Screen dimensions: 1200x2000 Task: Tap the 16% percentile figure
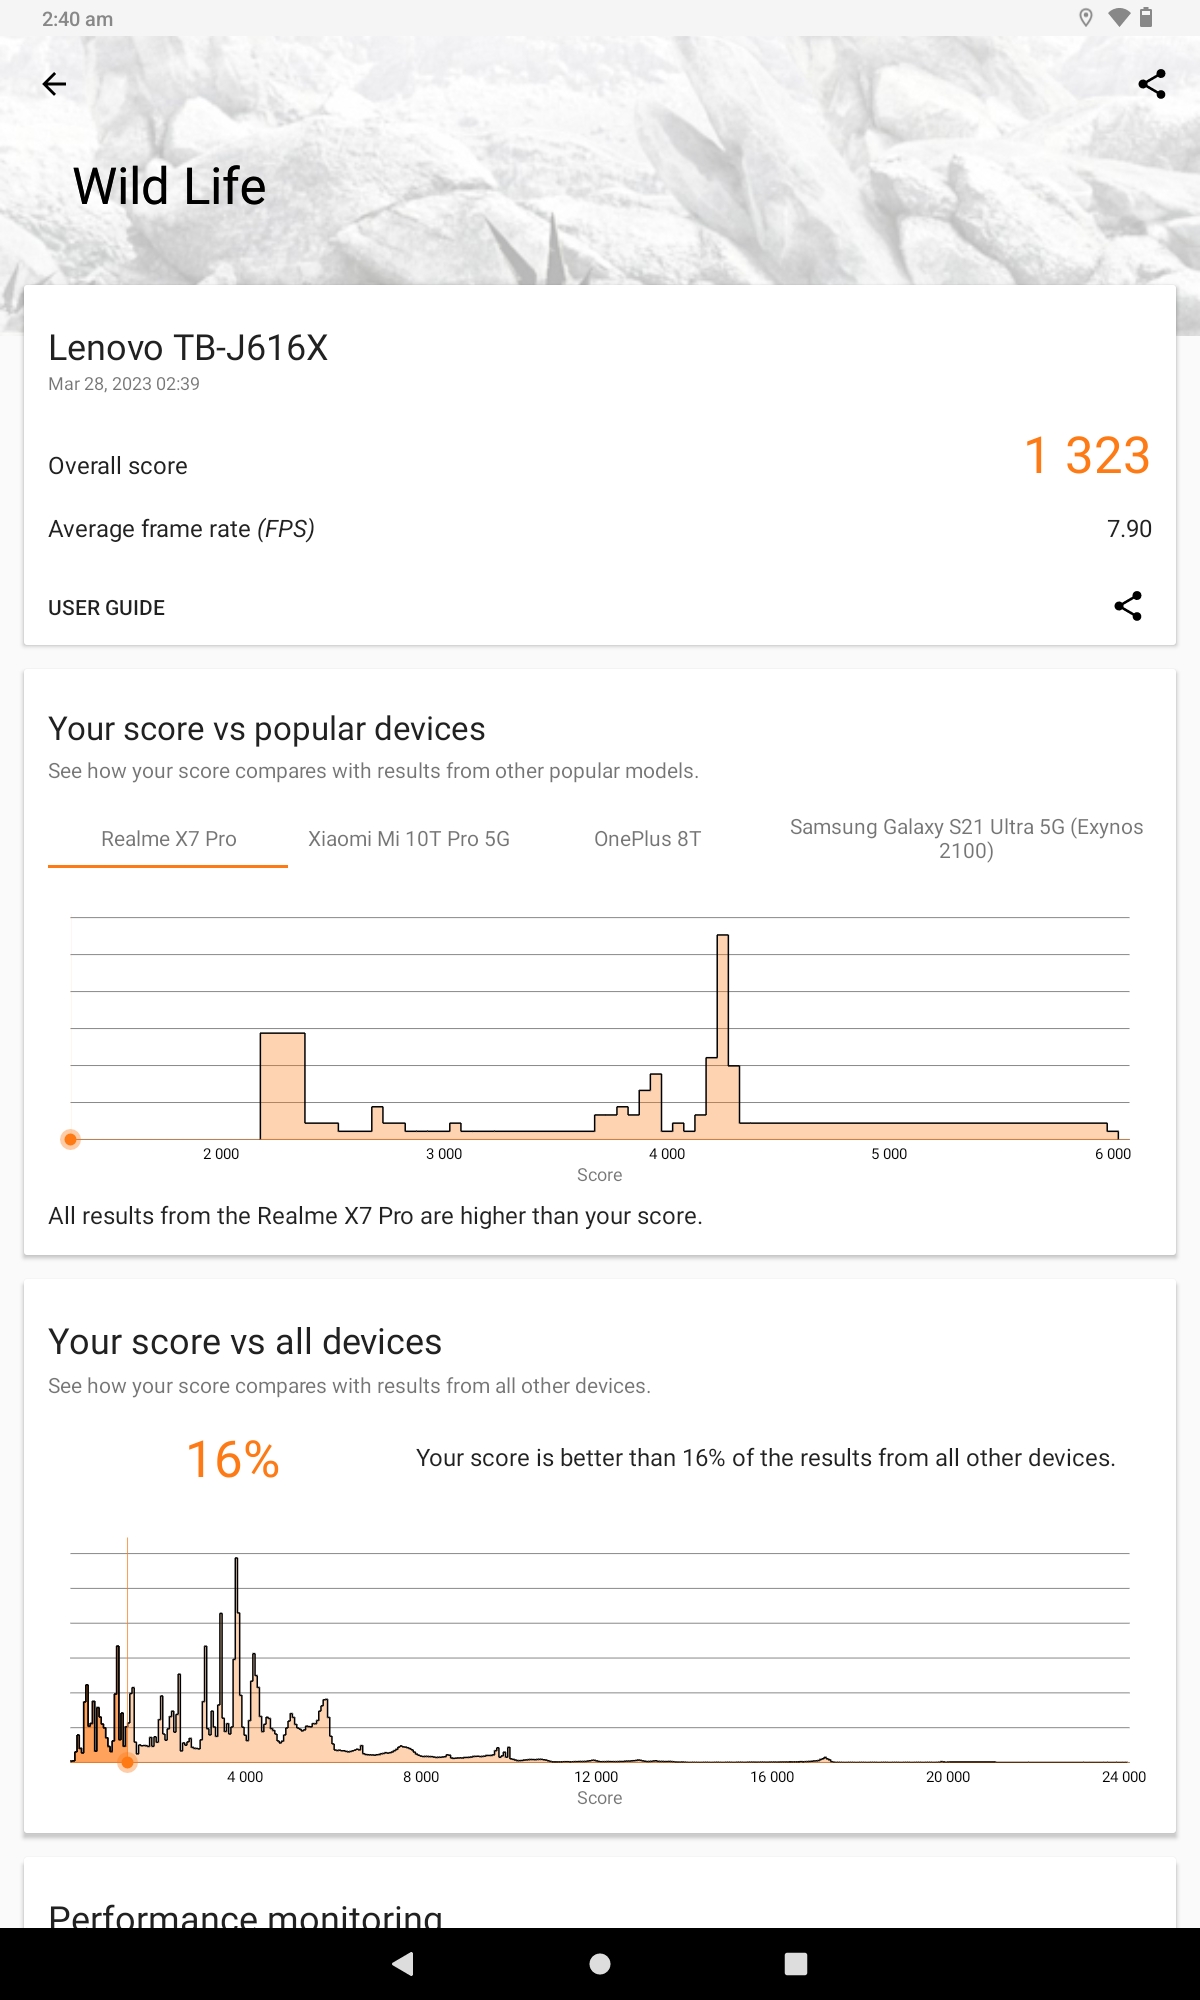233,1459
